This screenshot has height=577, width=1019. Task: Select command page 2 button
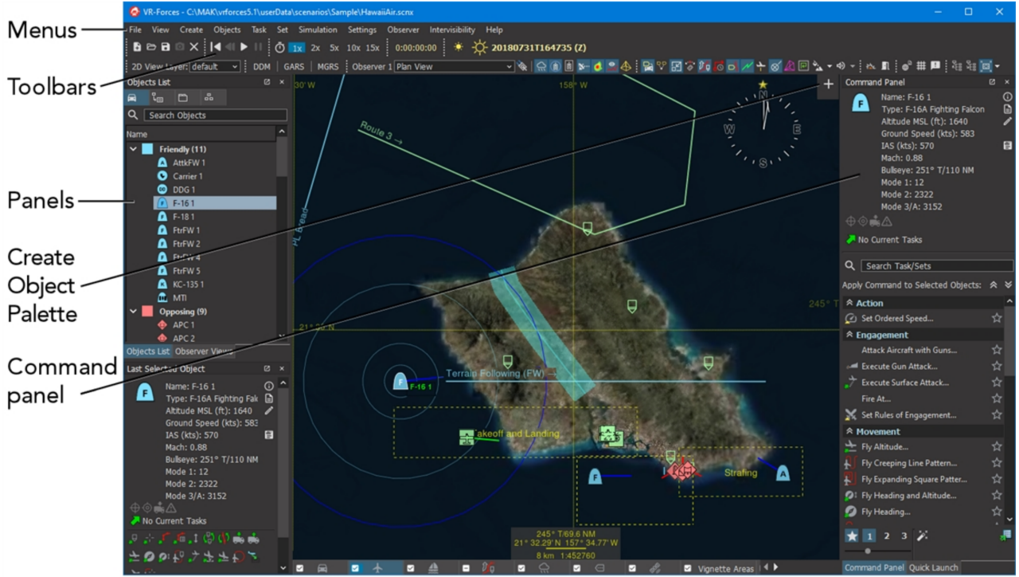(x=886, y=536)
